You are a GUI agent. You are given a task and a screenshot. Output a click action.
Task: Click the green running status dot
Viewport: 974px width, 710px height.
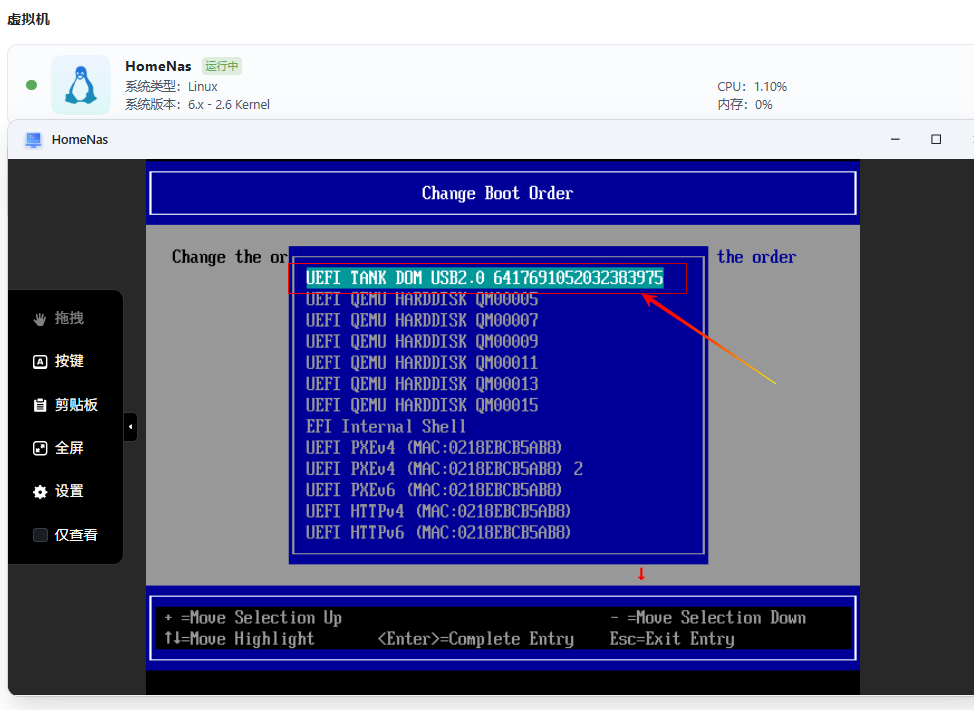tap(32, 85)
